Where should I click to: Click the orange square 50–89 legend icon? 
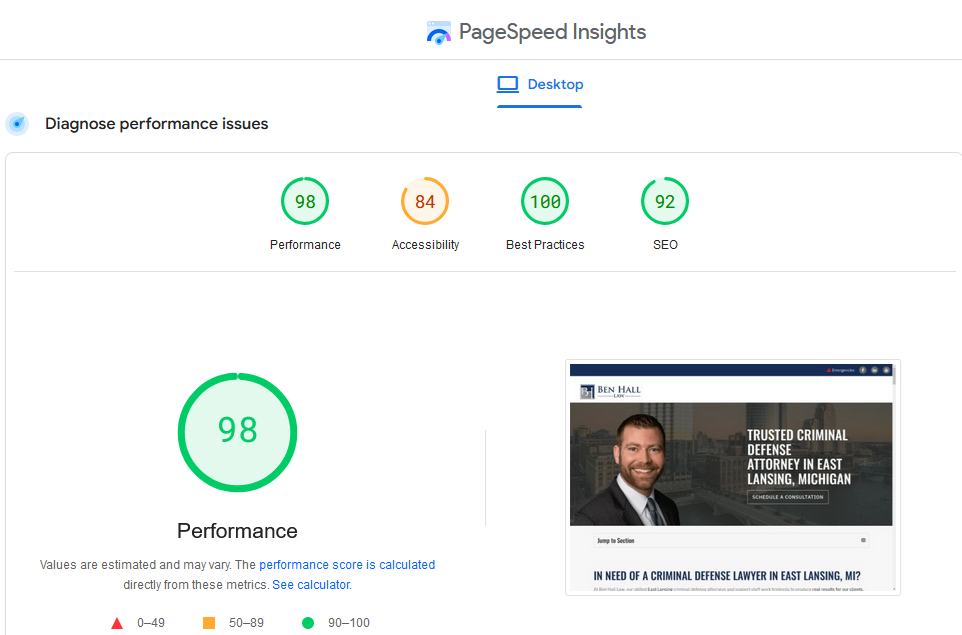[x=208, y=622]
